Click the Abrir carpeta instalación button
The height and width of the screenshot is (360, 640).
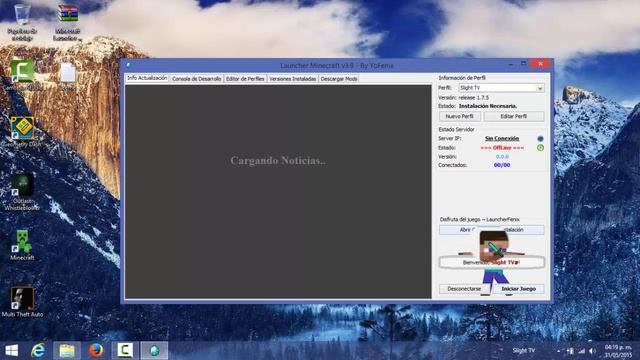tap(491, 230)
